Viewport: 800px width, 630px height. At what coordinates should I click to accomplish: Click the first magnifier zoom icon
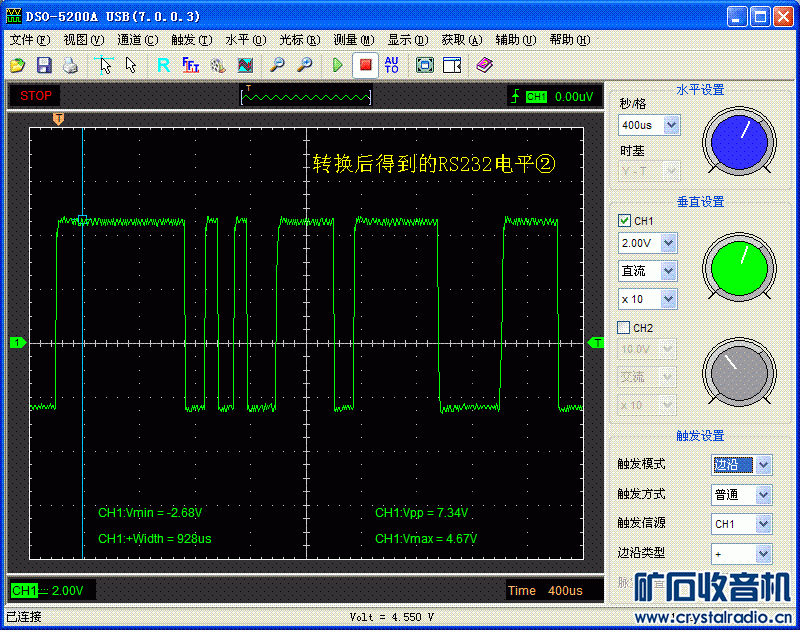coord(277,65)
